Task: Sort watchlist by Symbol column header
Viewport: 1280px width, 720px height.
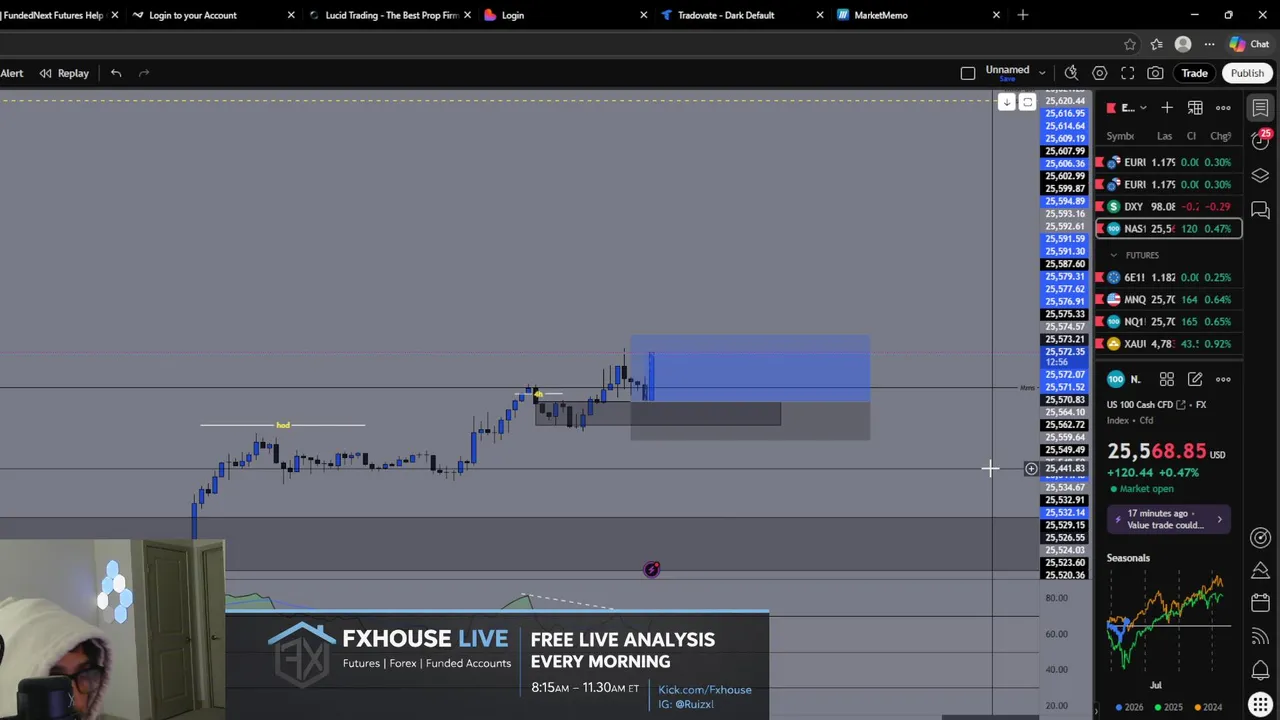Action: (1120, 136)
